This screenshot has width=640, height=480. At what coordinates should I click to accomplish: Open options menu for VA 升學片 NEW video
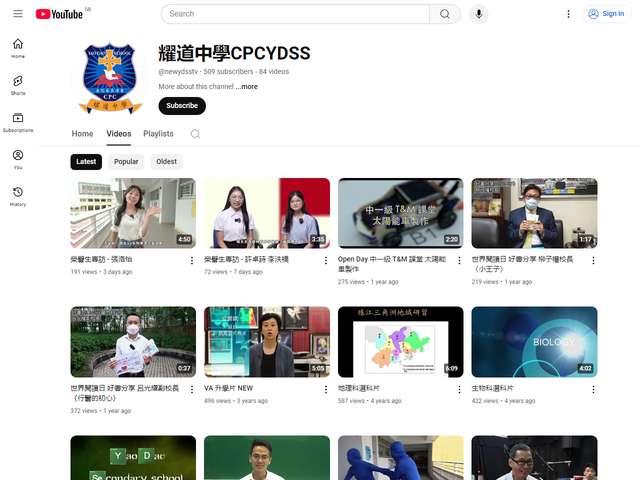[325, 390]
